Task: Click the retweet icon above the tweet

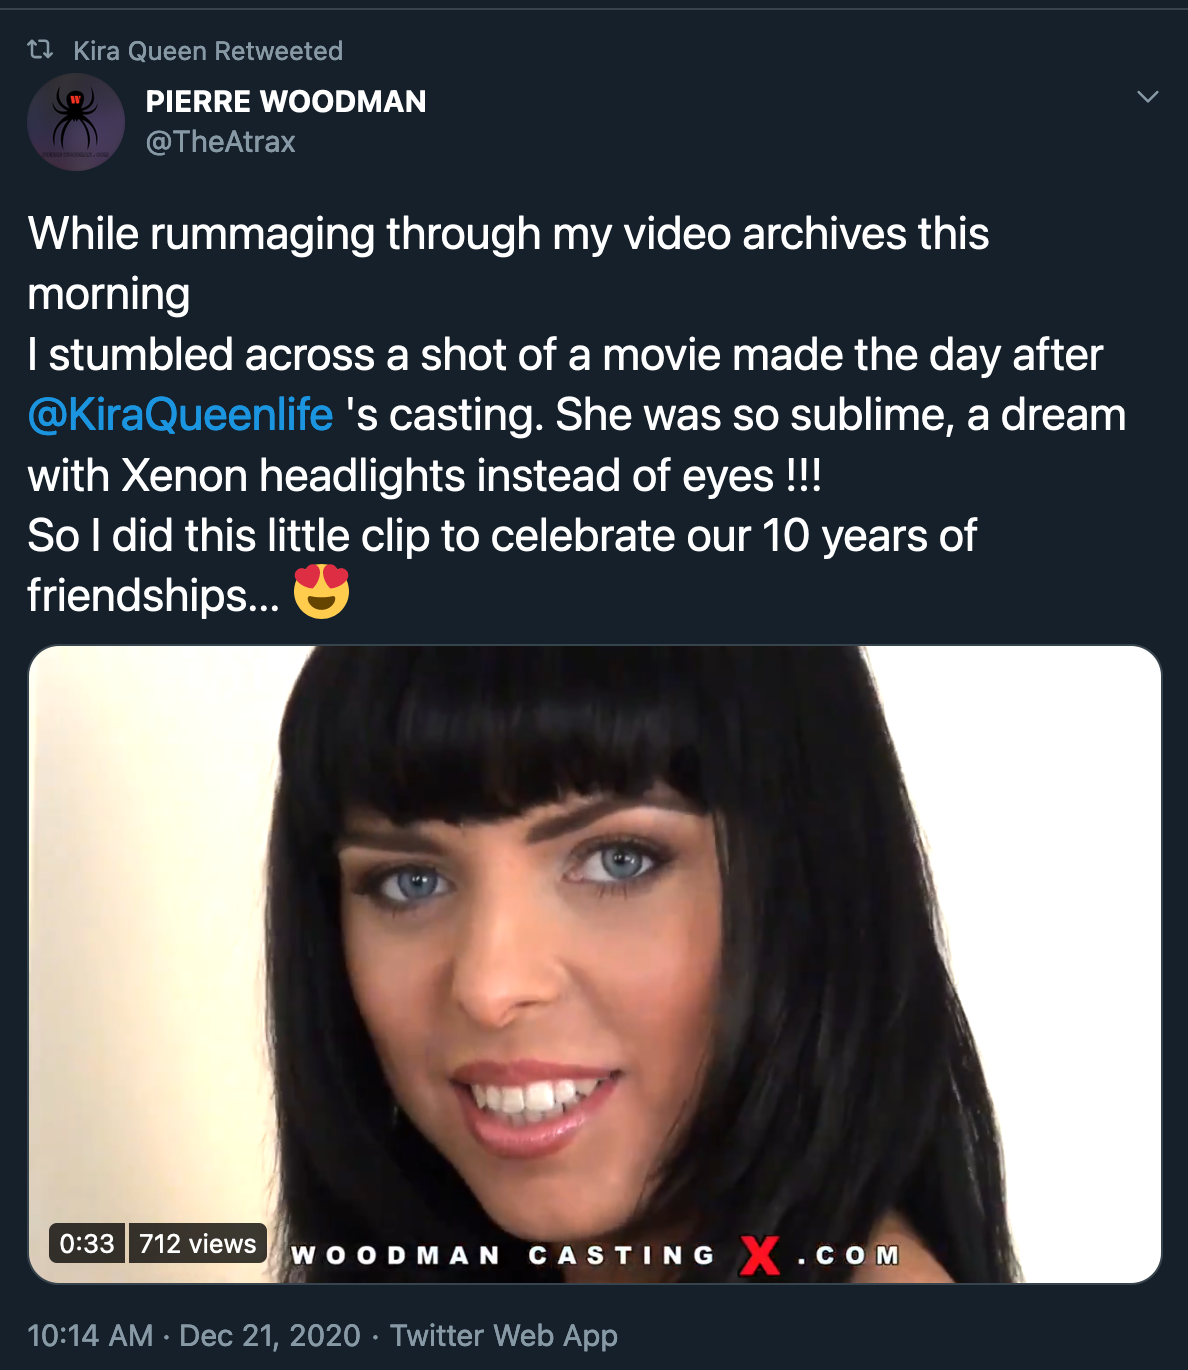Action: point(40,49)
